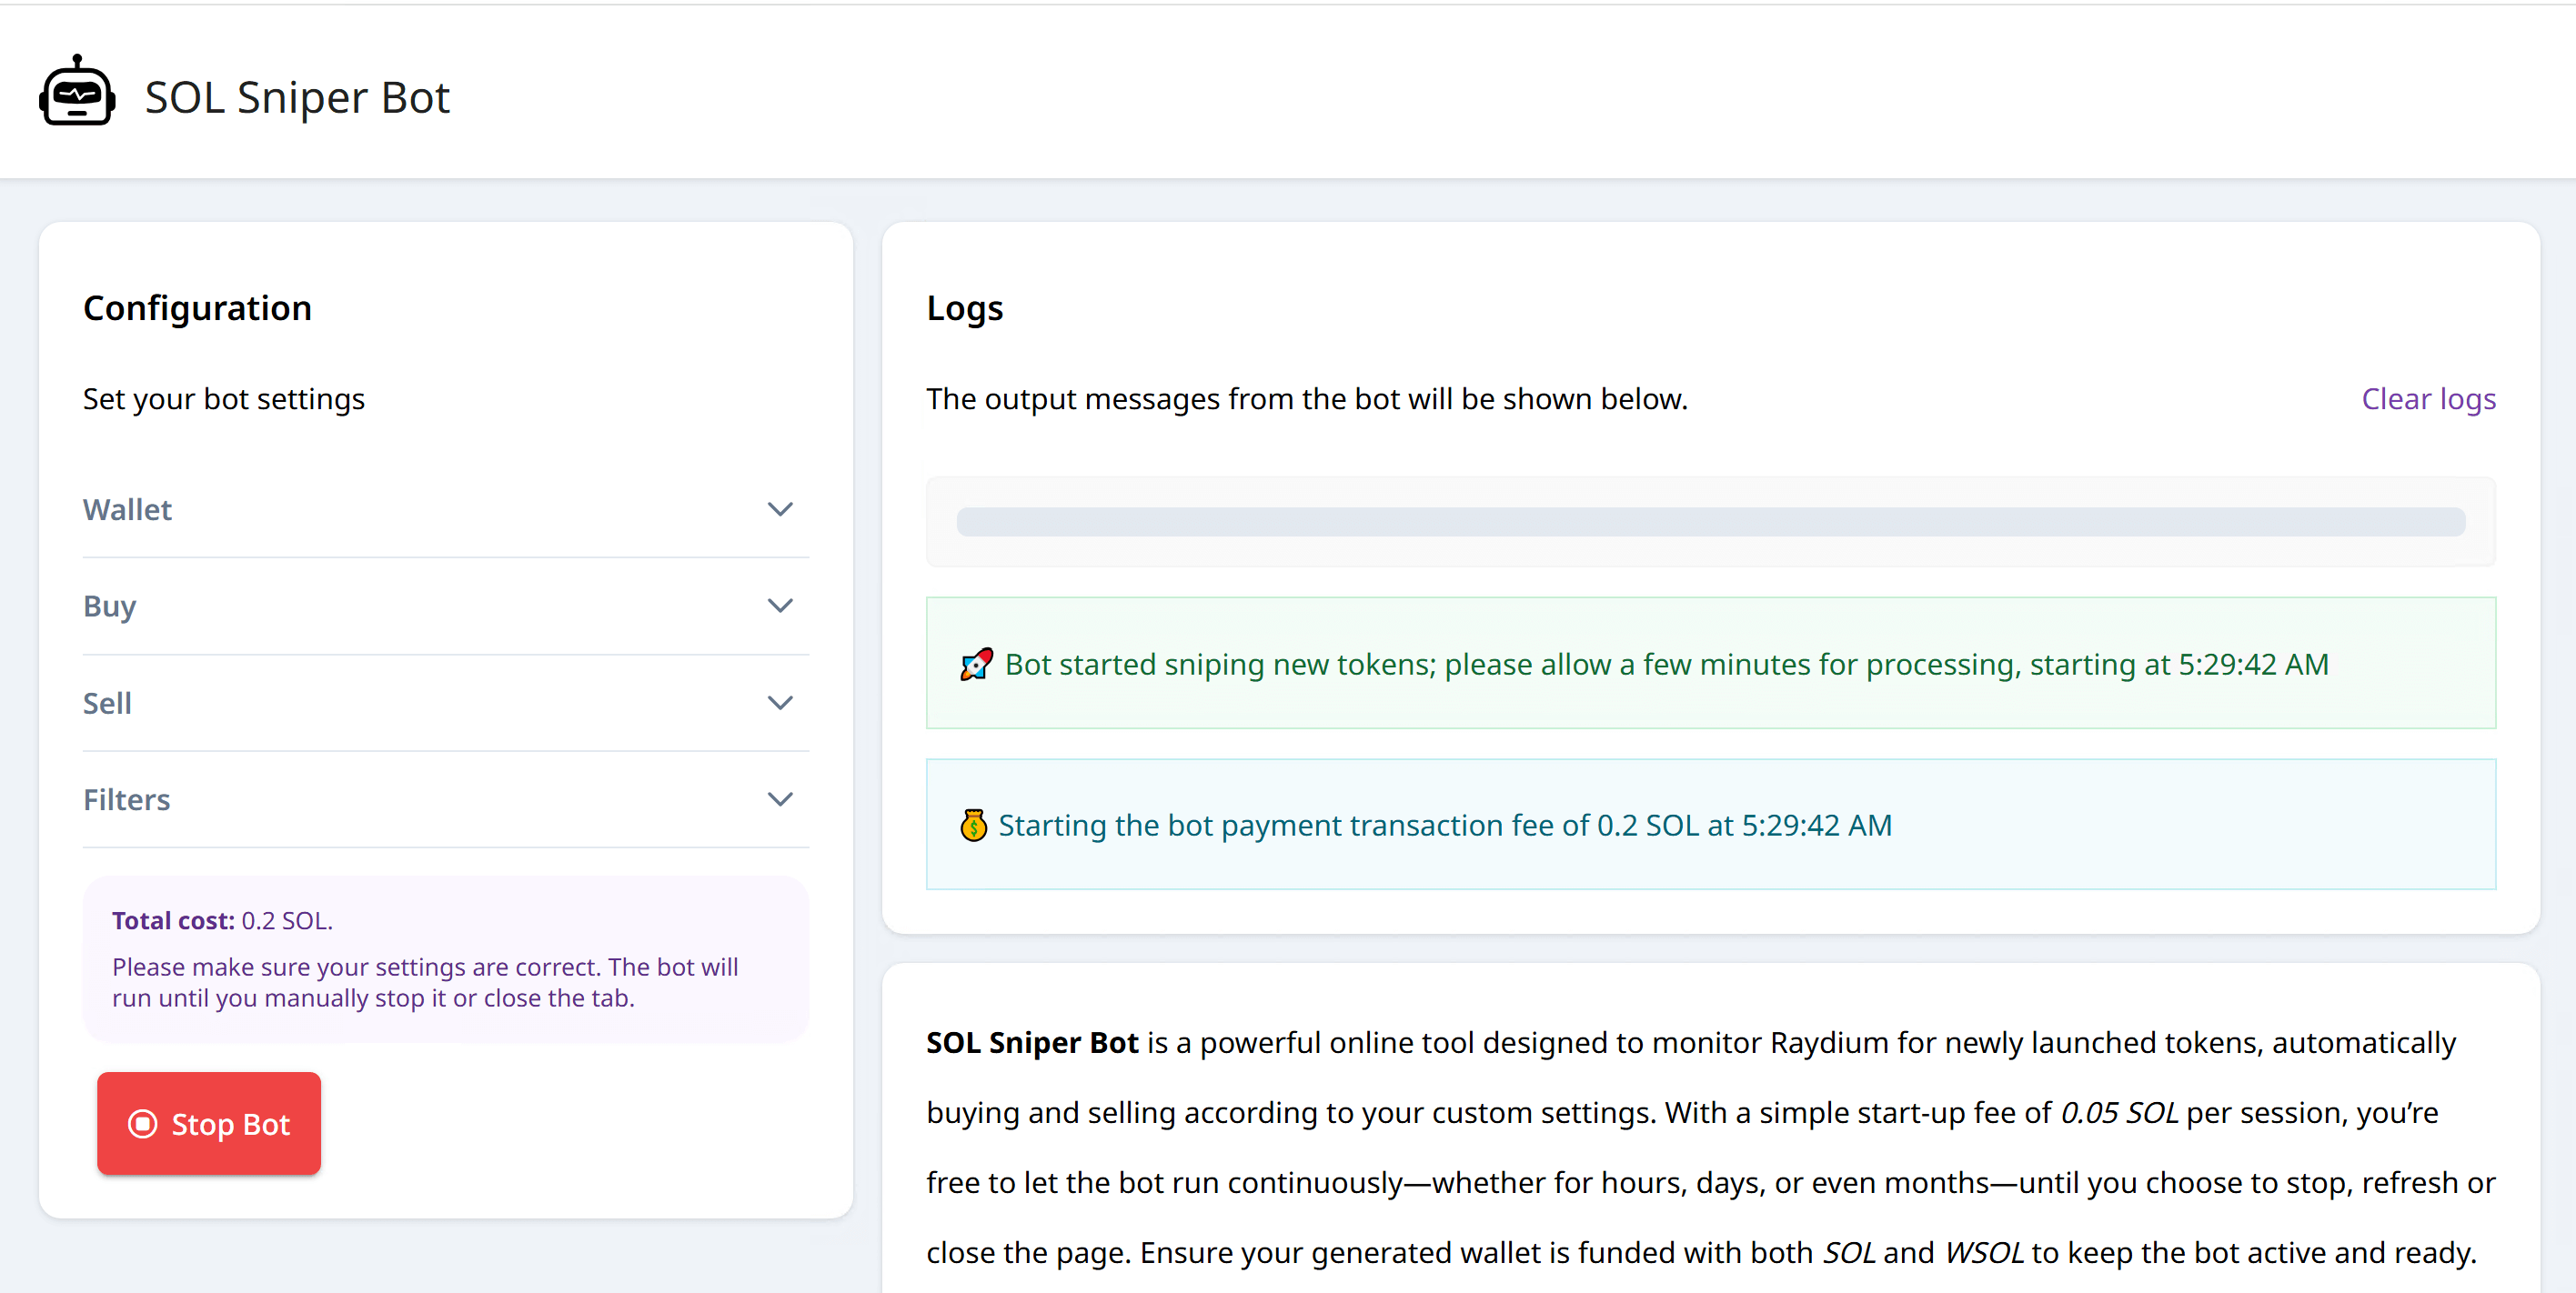Expand the Filters settings section
This screenshot has height=1293, width=2576.
point(445,799)
